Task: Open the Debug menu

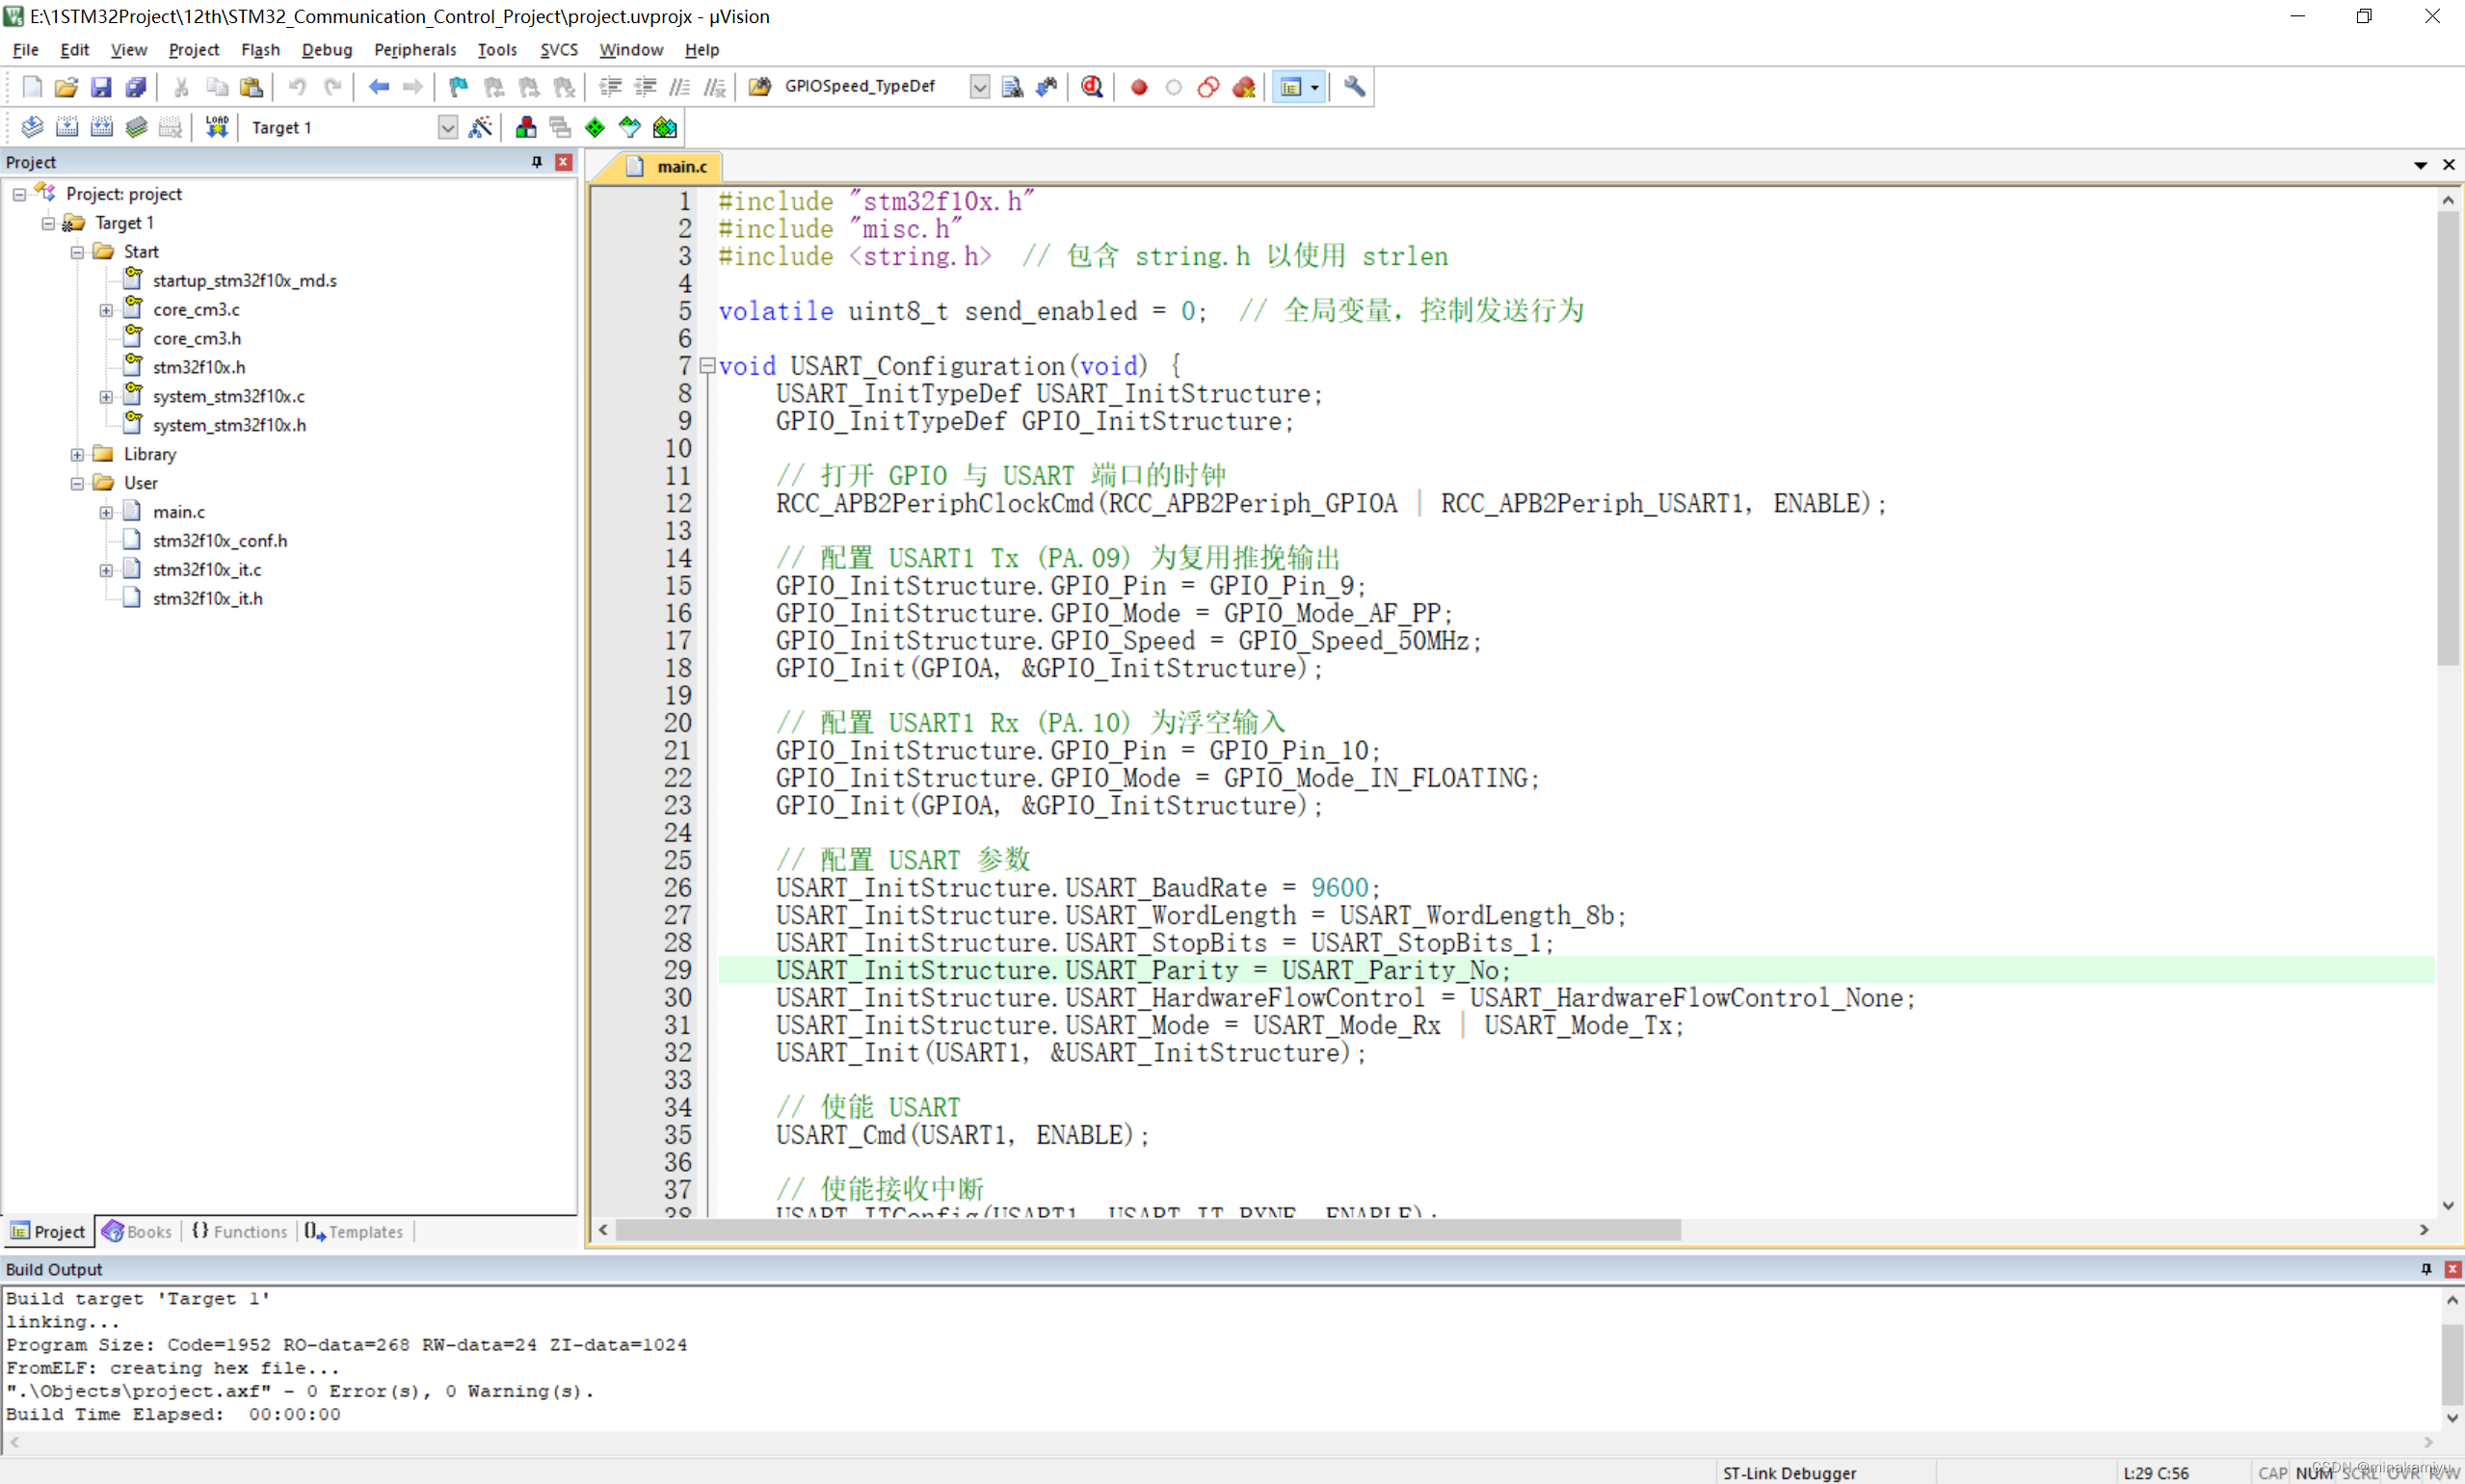Action: 327,49
